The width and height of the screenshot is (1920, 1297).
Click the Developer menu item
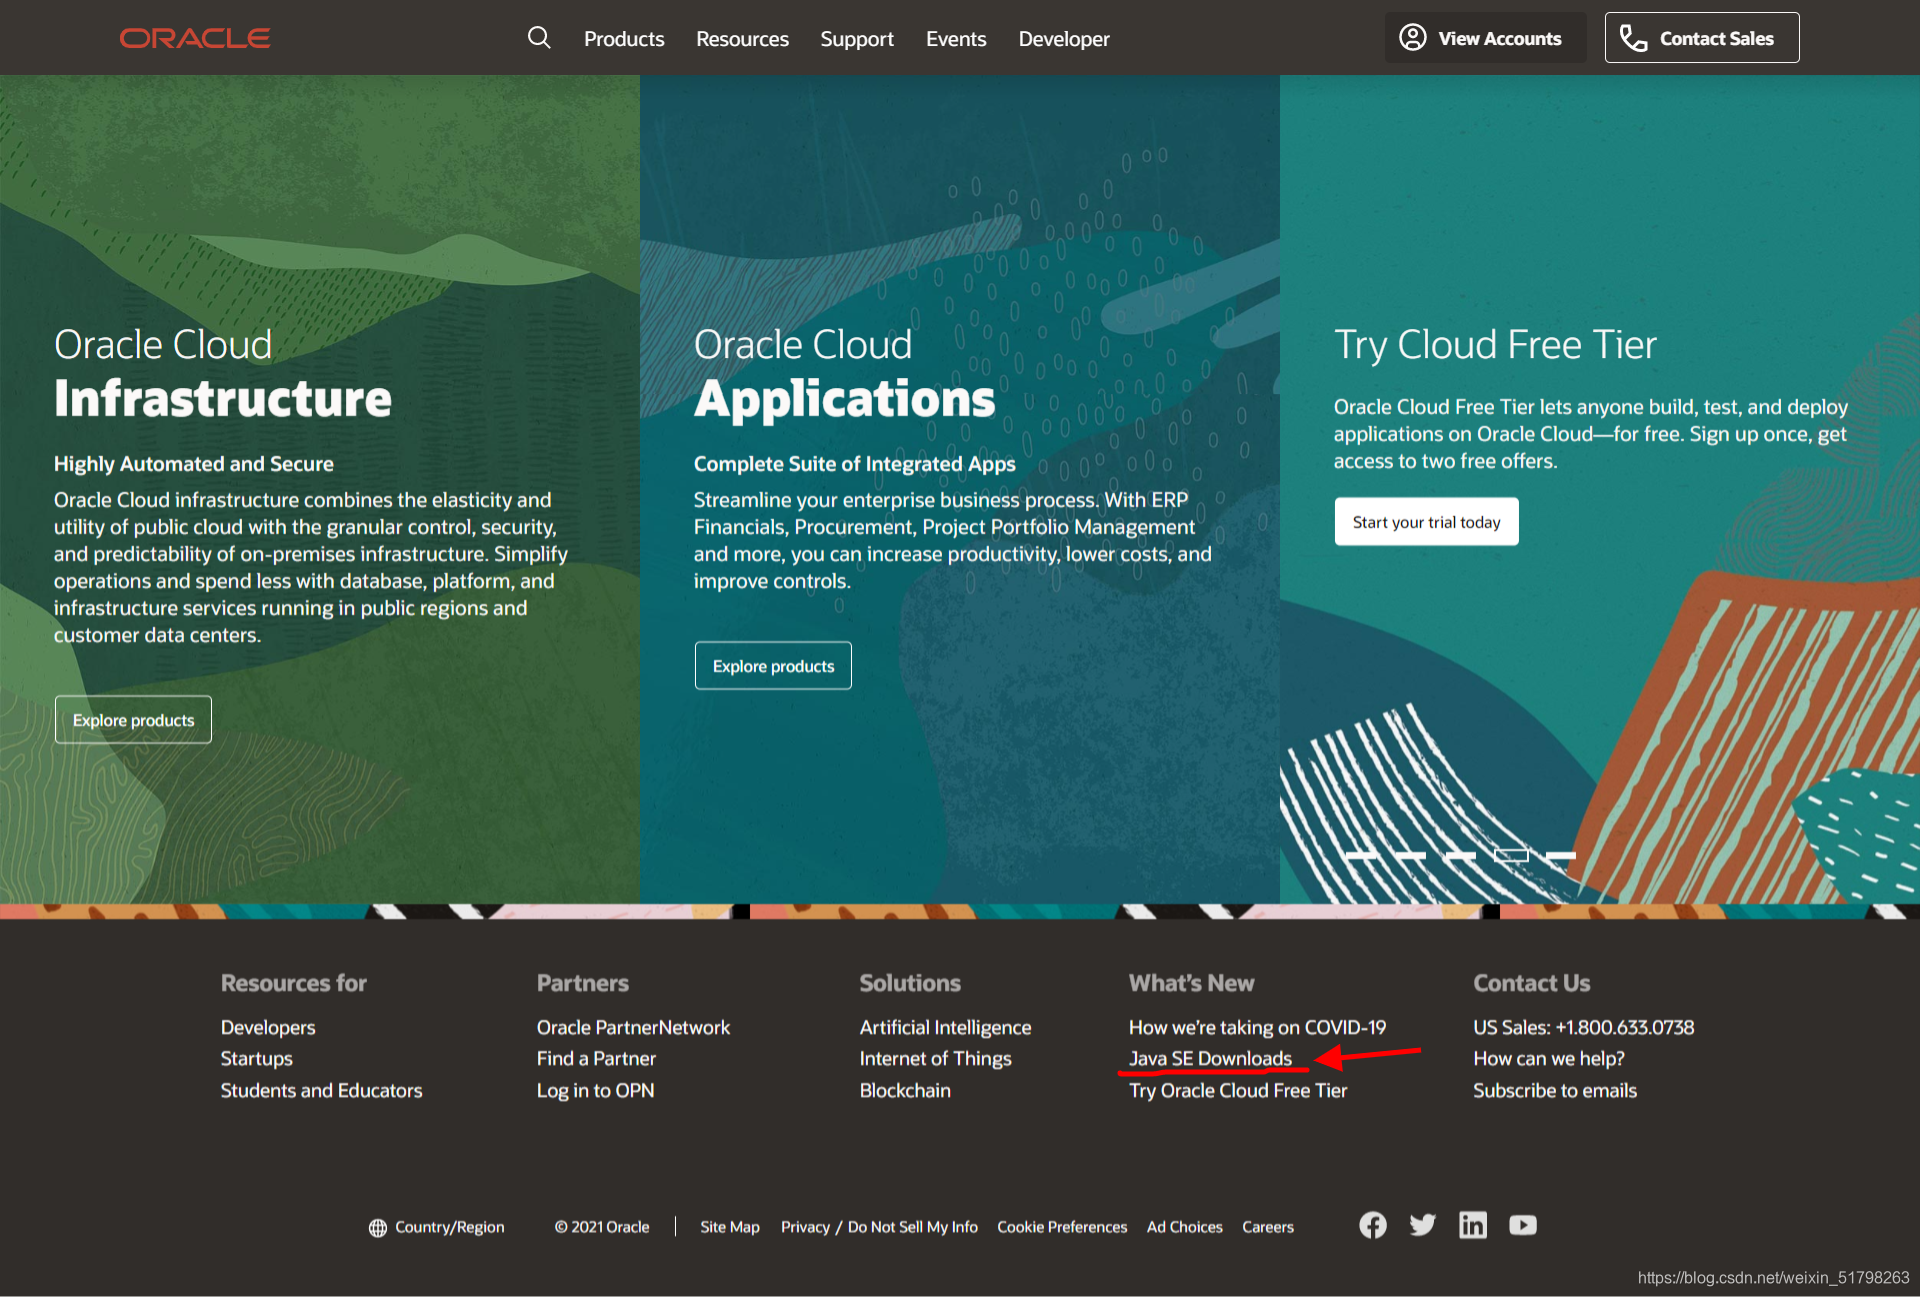[1063, 39]
